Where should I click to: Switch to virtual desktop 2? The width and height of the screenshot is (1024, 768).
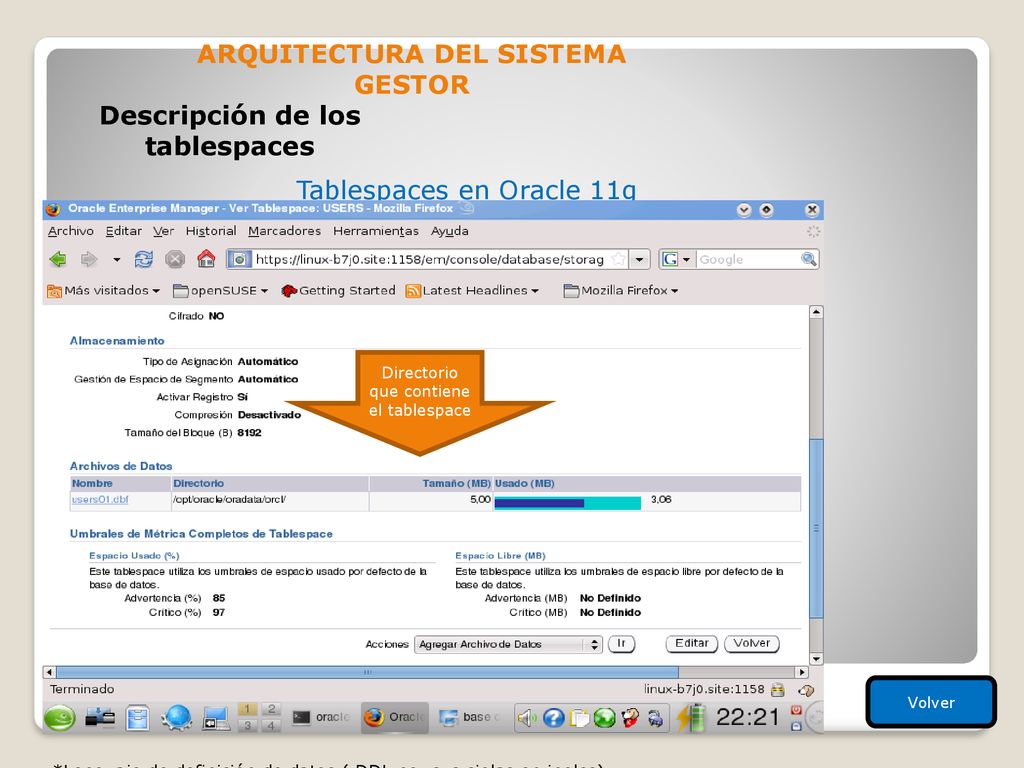pyautogui.click(x=272, y=709)
